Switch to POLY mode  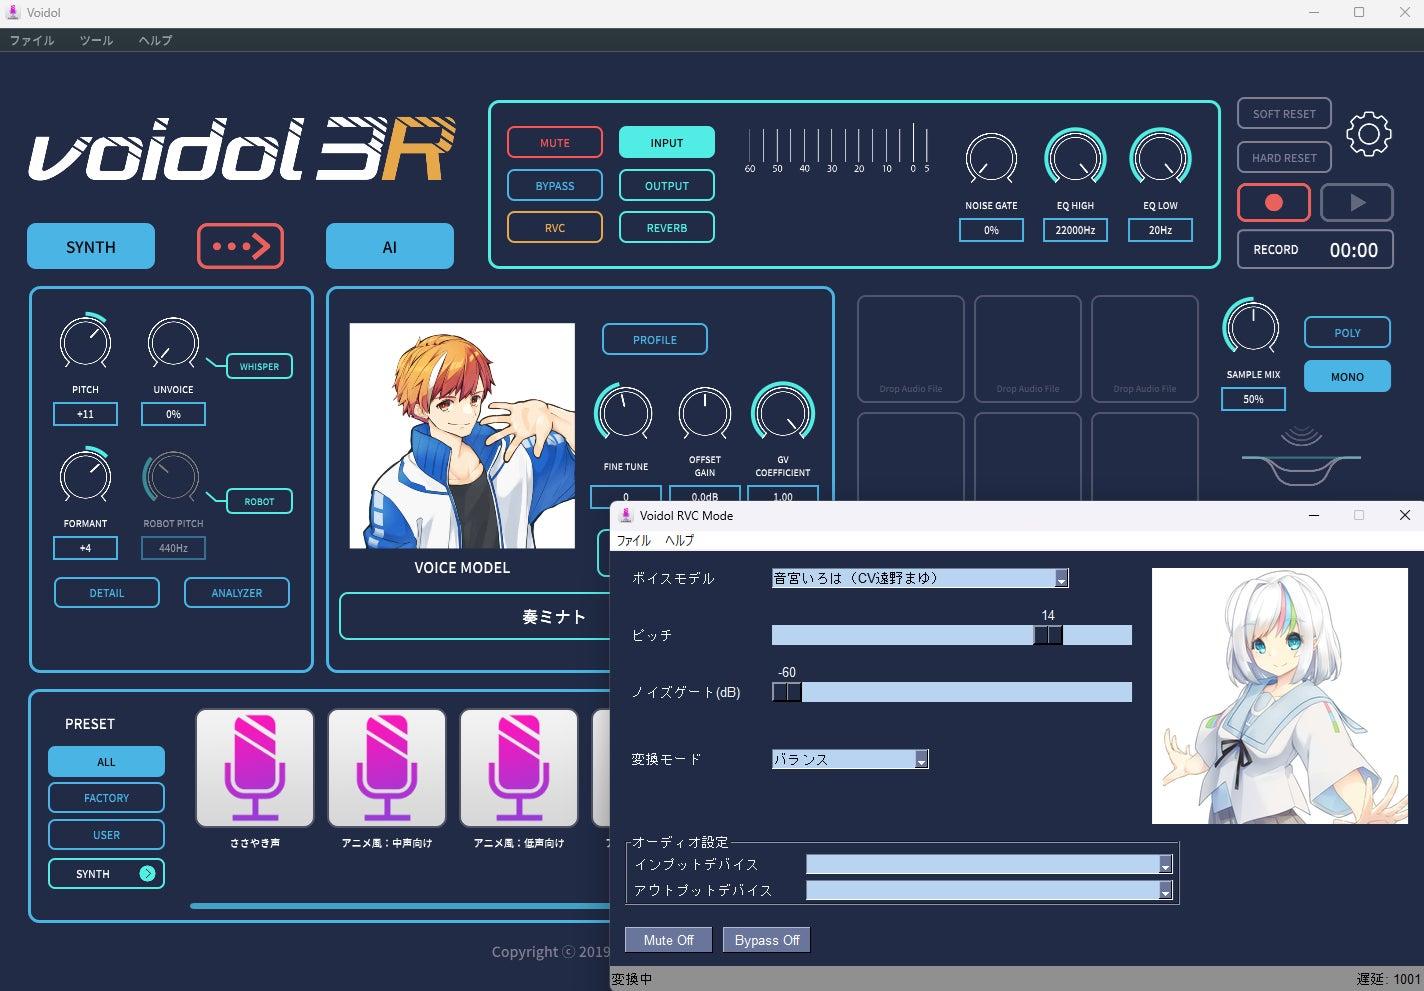pos(1347,333)
